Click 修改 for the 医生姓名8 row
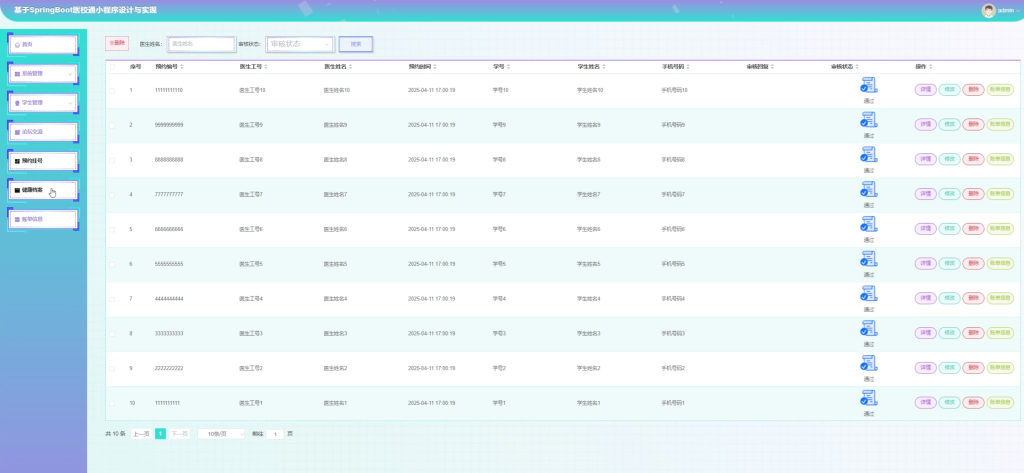The height and width of the screenshot is (473, 1024). pos(950,159)
